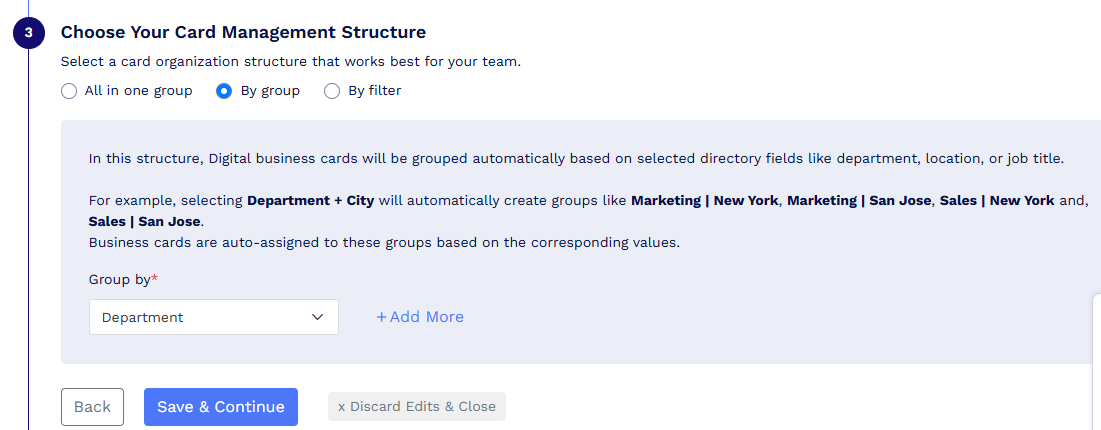
Task: Click the white panel peeking at right edge
Action: point(1097,360)
